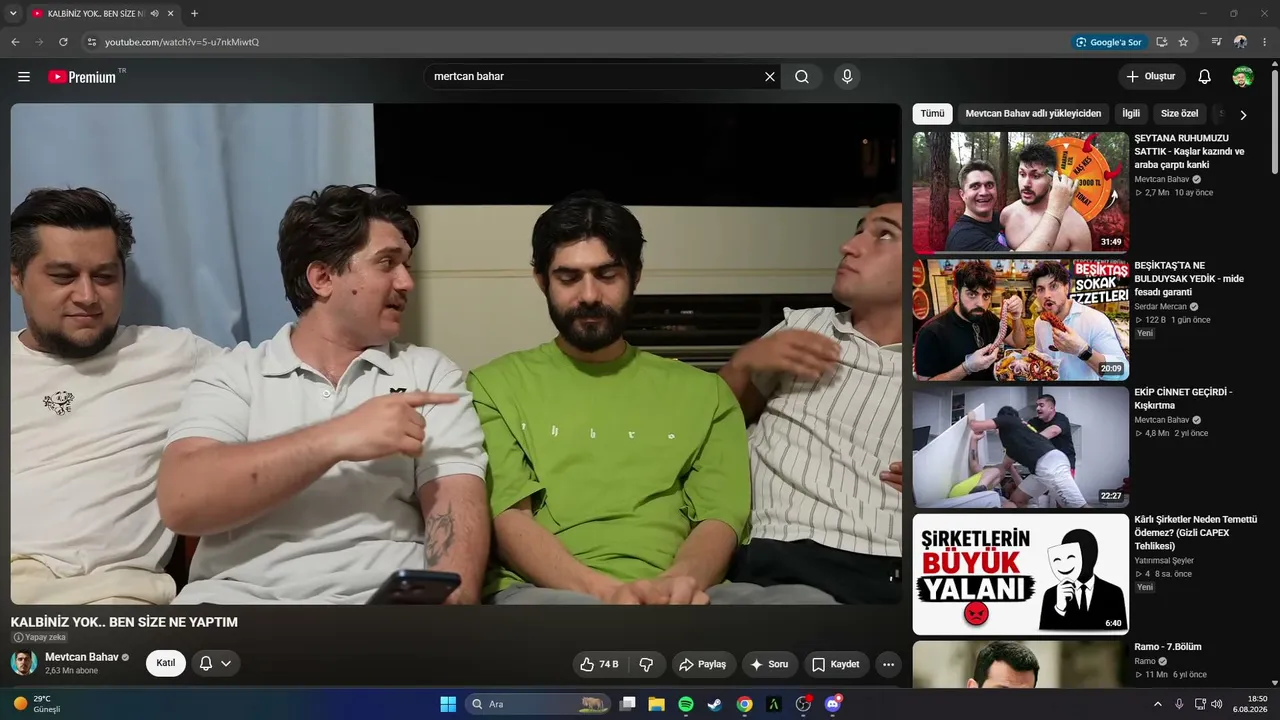Open the tab search dropdown

click(x=13, y=14)
